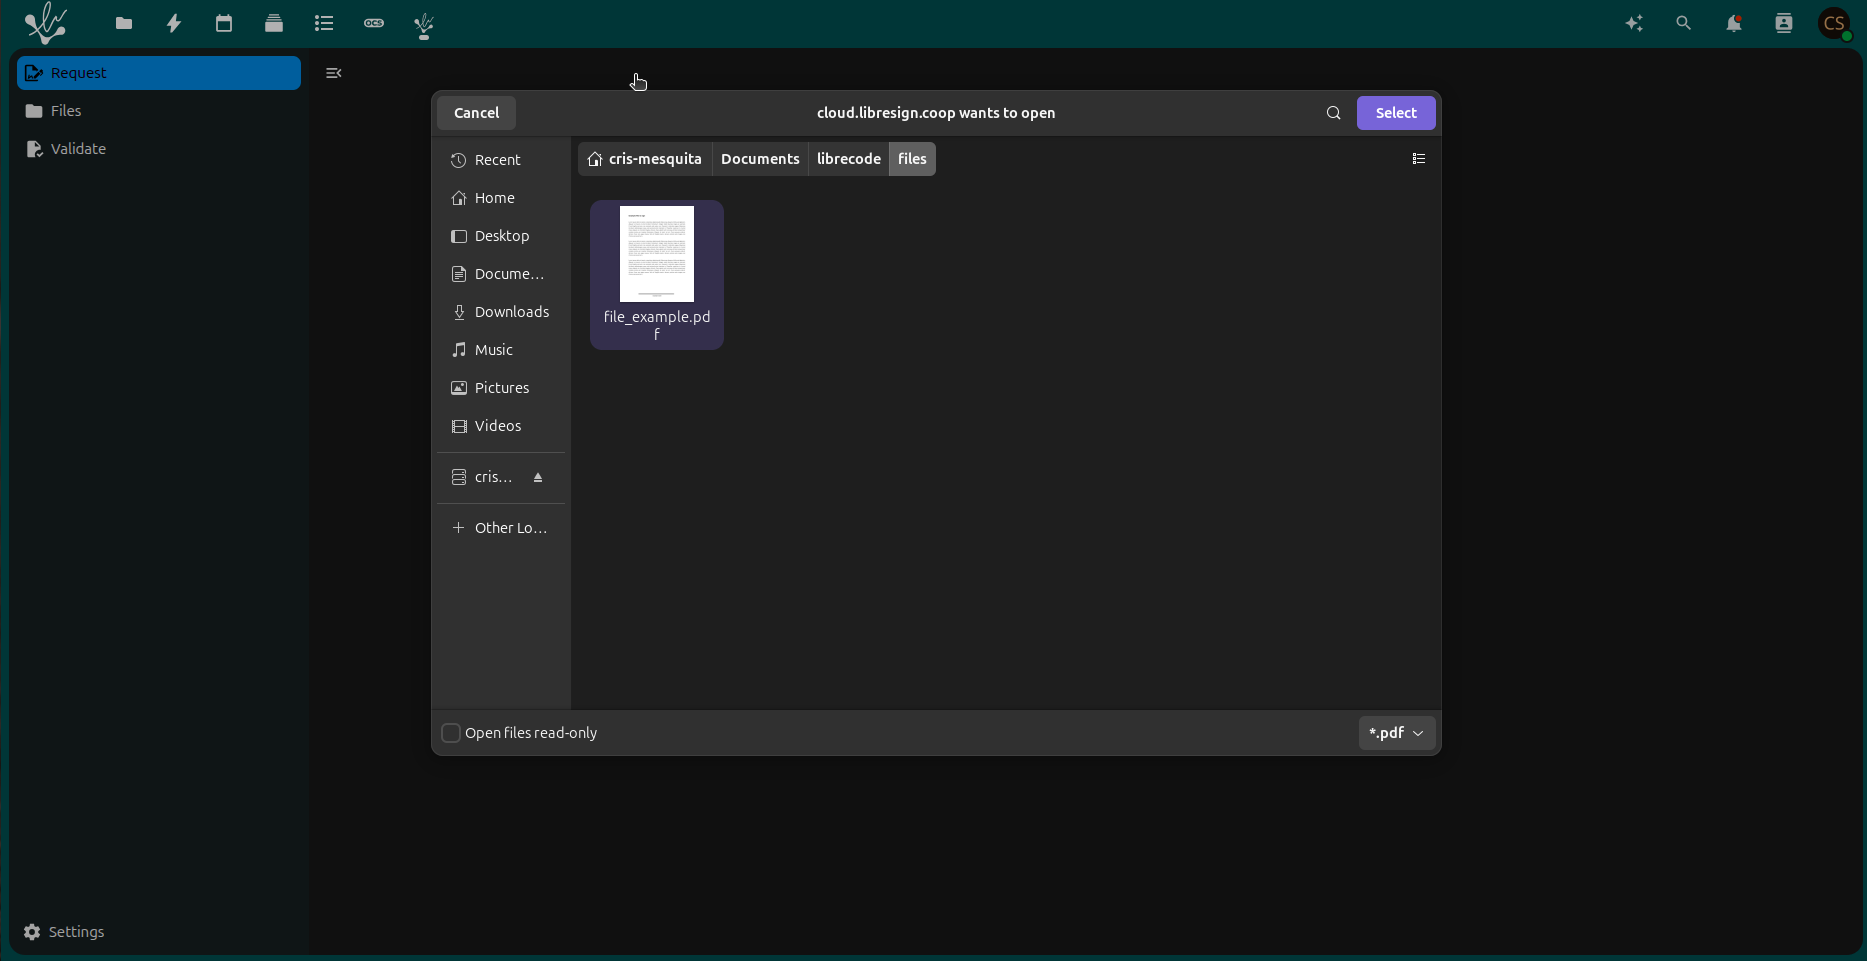
Task: Click search icon in file chooser header
Action: click(x=1334, y=113)
